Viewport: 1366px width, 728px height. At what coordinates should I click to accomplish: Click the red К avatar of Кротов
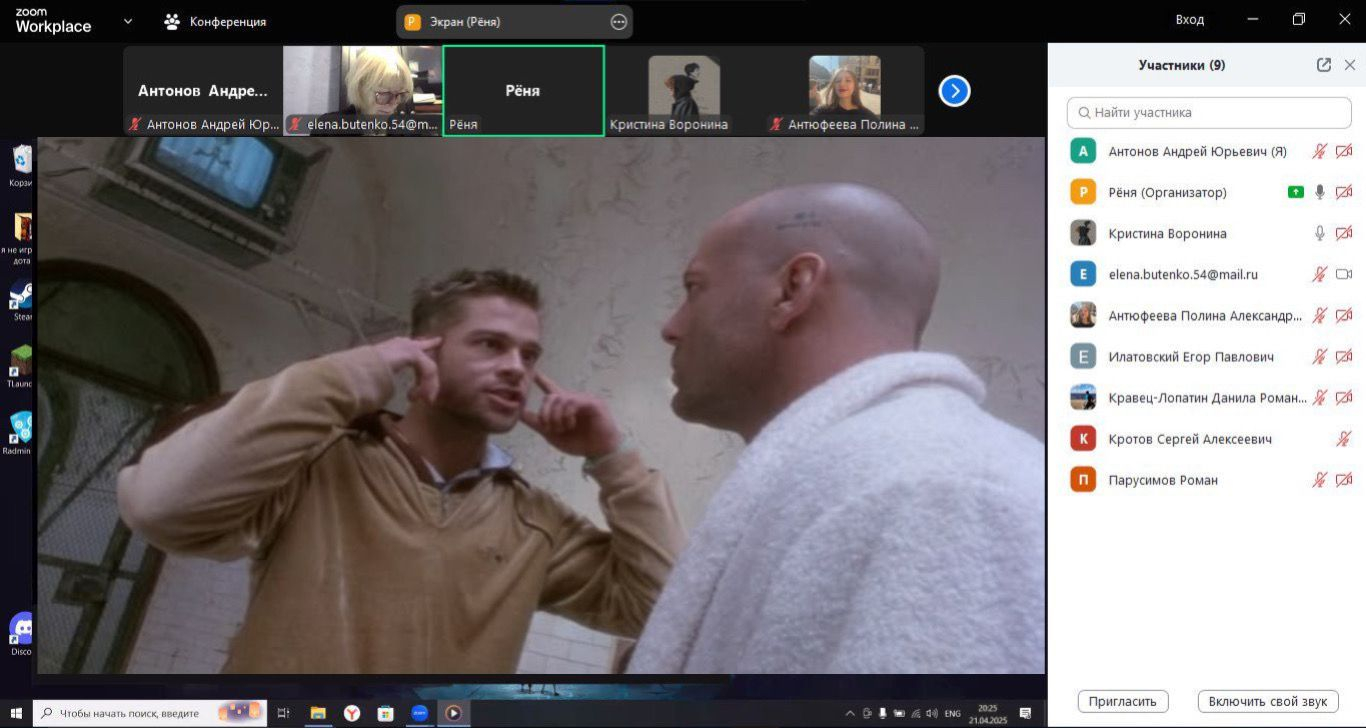[1083, 438]
